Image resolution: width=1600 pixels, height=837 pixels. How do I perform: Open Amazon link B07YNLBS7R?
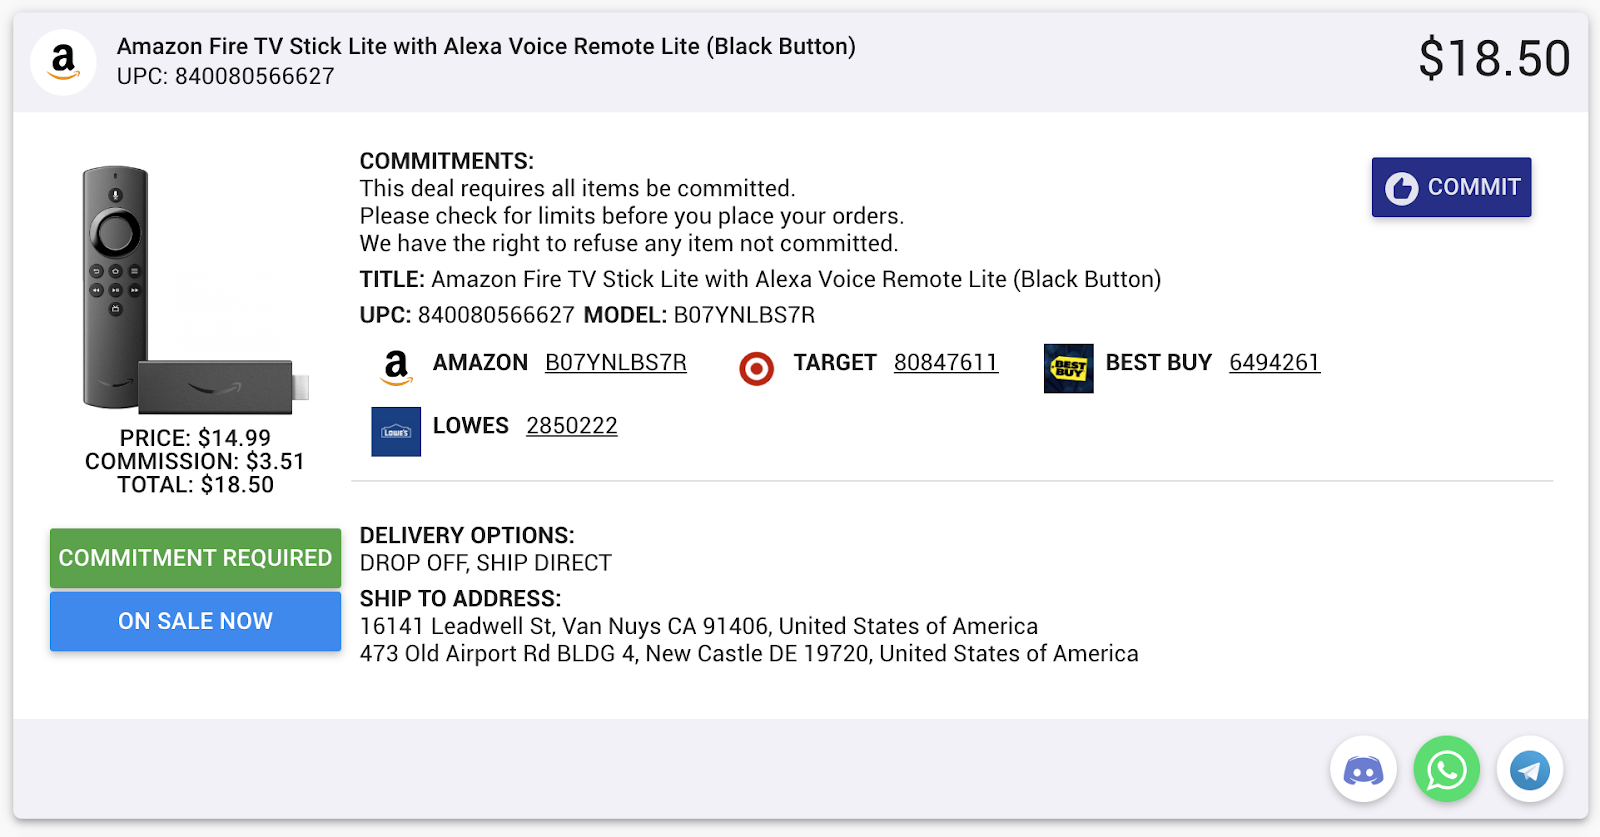616,363
